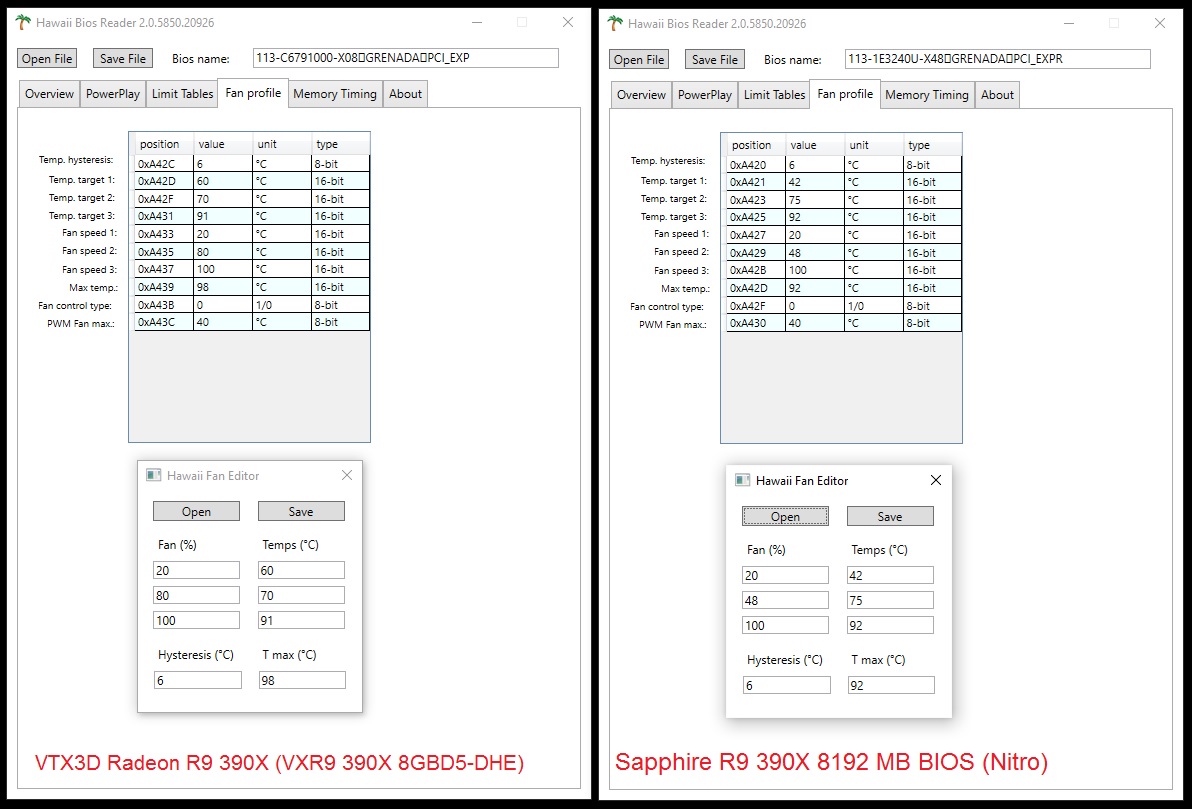
Task: Click the T max 98 field in the left editor
Action: [x=302, y=680]
